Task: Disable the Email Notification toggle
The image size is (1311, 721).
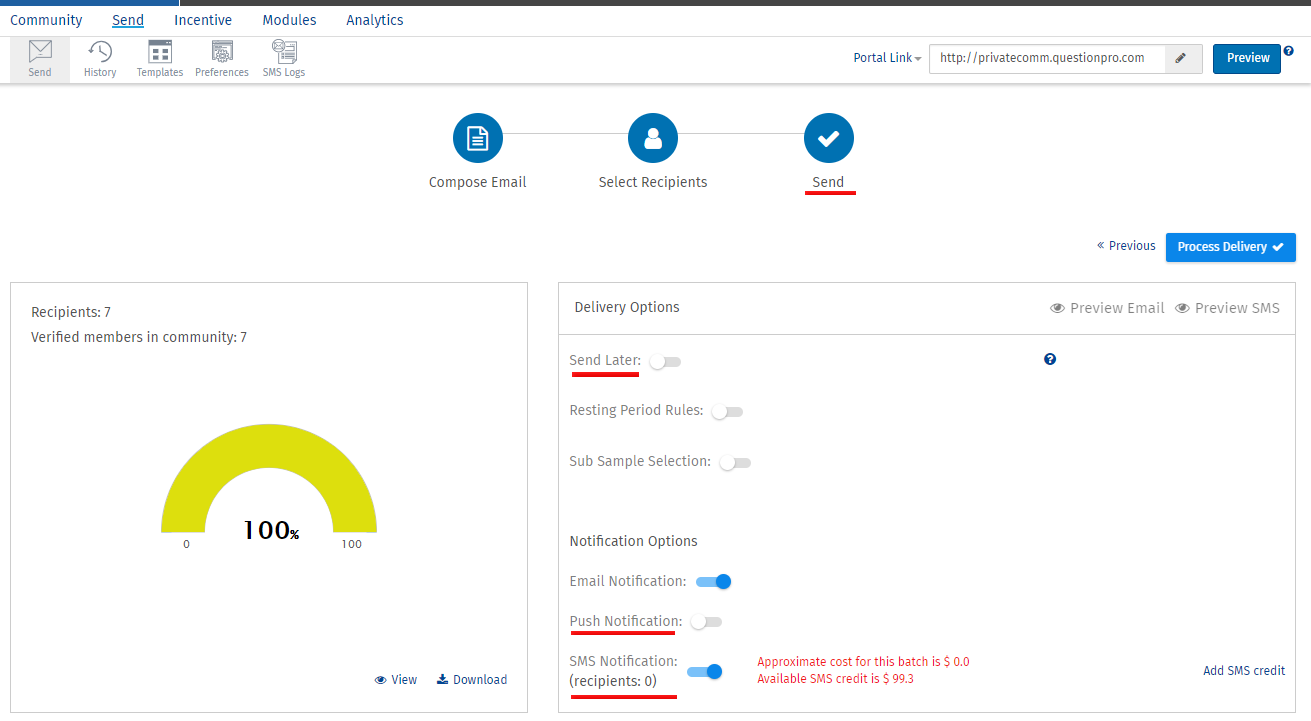Action: click(x=714, y=582)
